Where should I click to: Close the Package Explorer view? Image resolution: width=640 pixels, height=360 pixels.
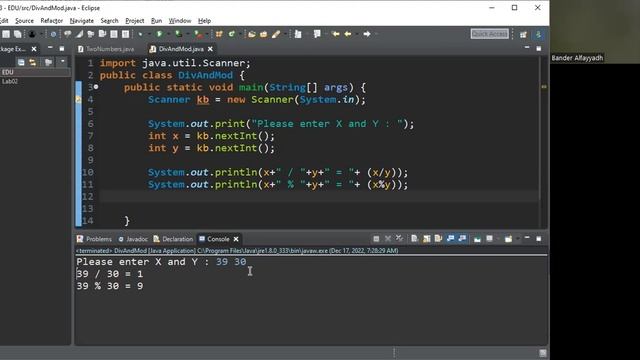(34, 49)
